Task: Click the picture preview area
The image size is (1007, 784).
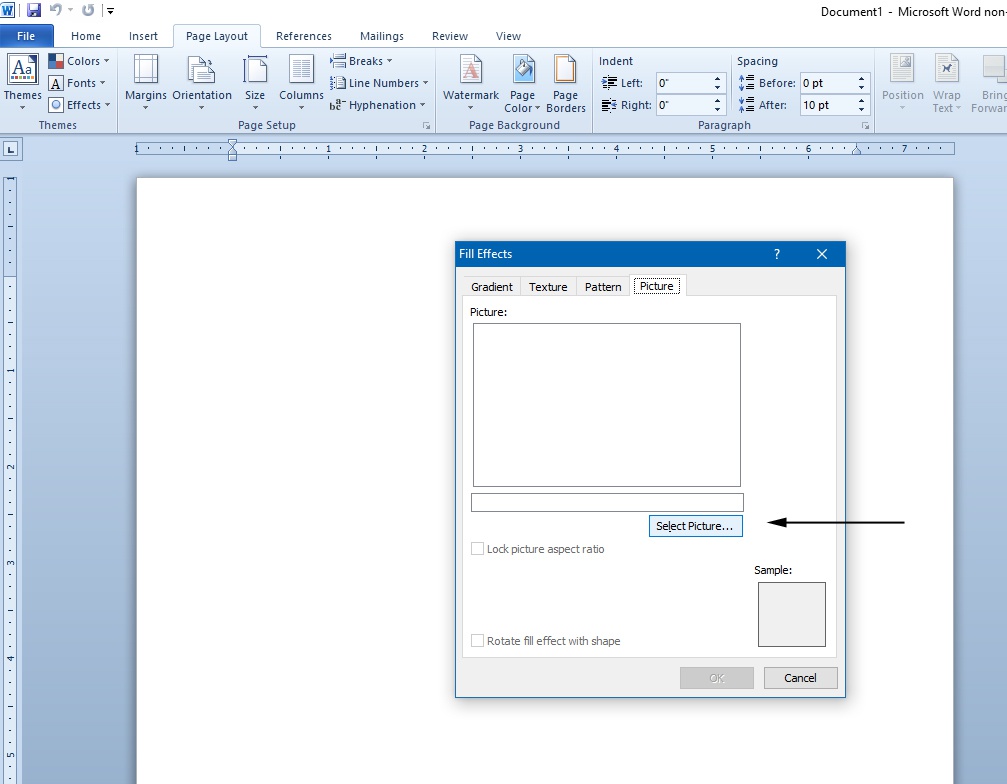Action: [607, 405]
